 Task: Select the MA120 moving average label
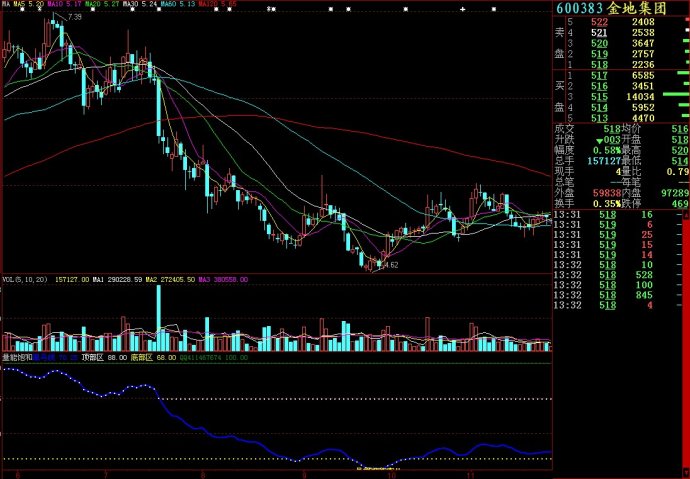click(218, 4)
